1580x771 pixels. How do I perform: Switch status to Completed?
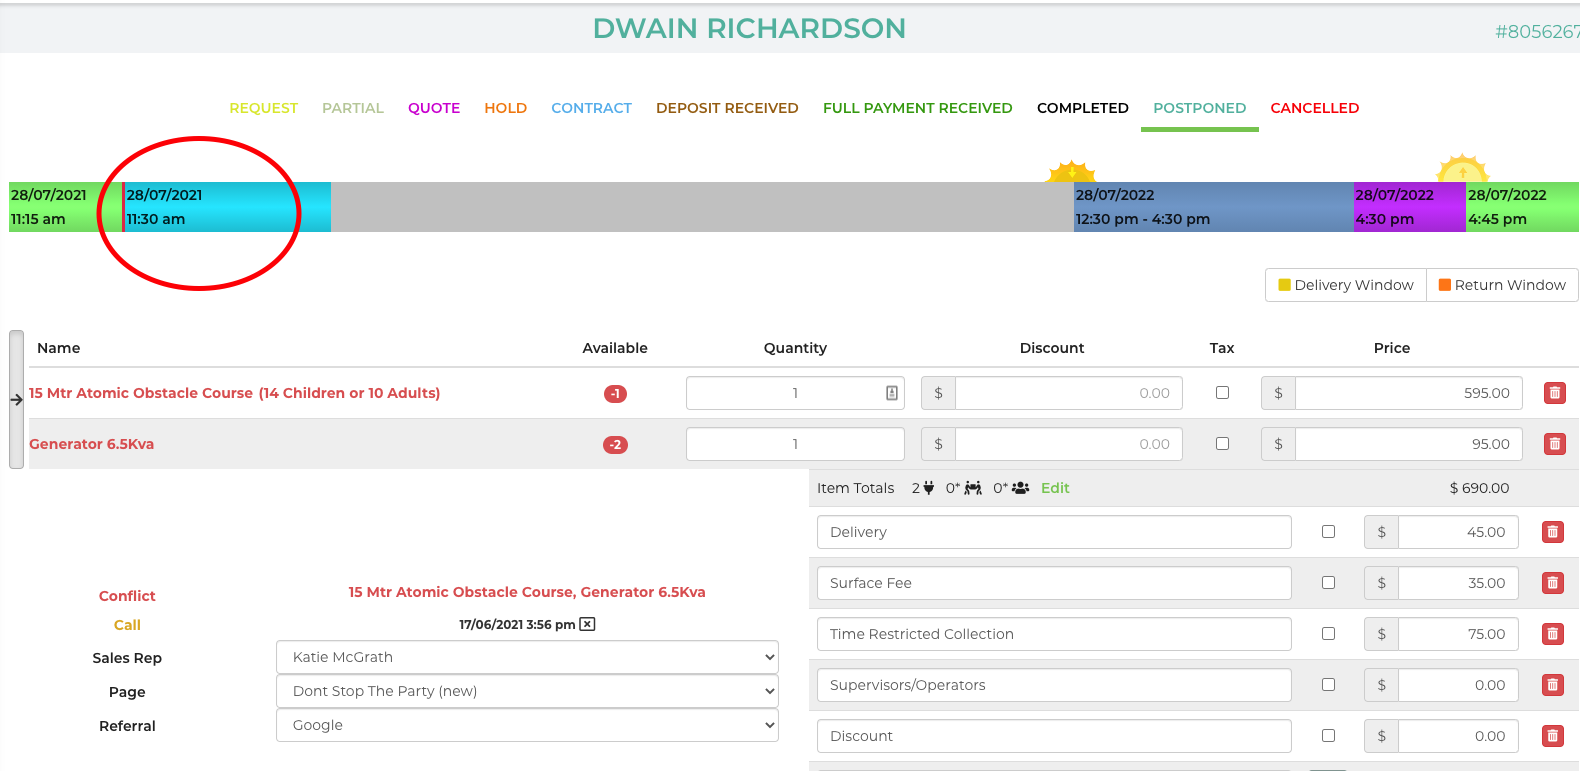[x=1082, y=108]
